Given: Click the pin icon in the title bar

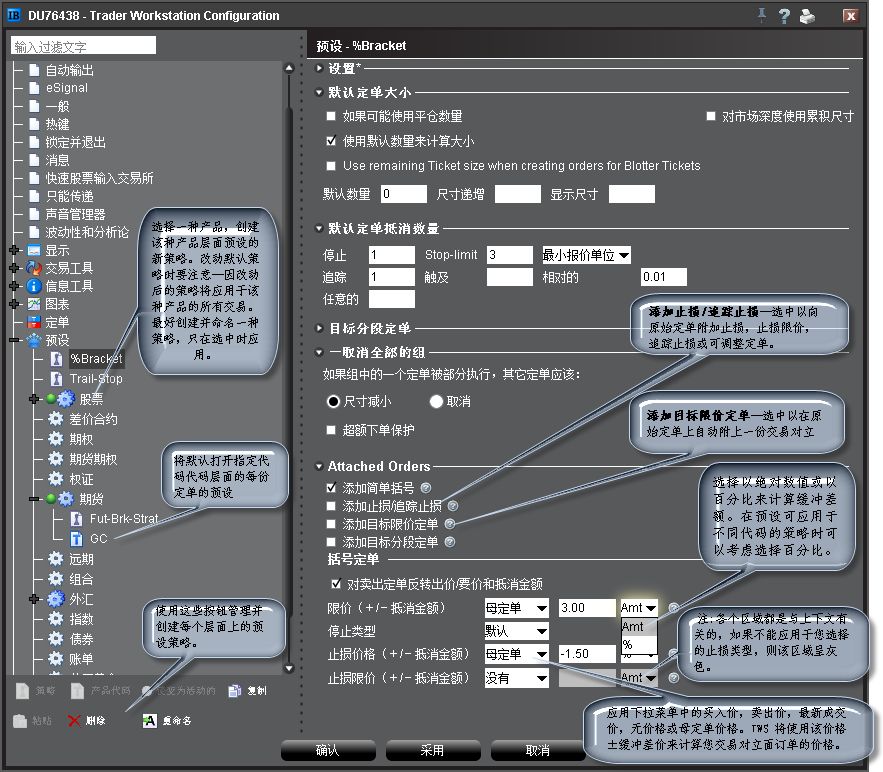Looking at the screenshot, I should tap(762, 15).
